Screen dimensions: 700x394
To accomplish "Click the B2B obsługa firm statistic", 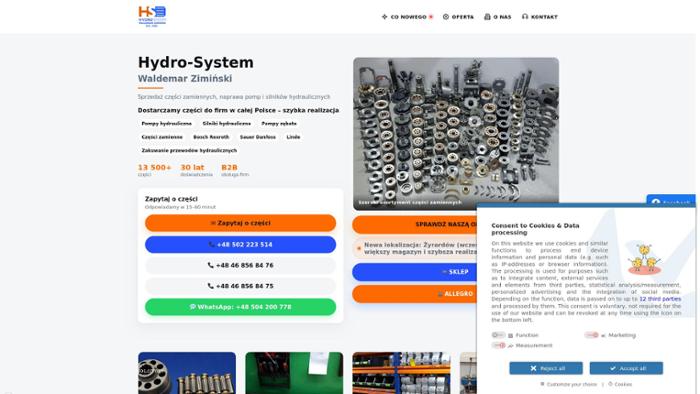I will [x=235, y=170].
